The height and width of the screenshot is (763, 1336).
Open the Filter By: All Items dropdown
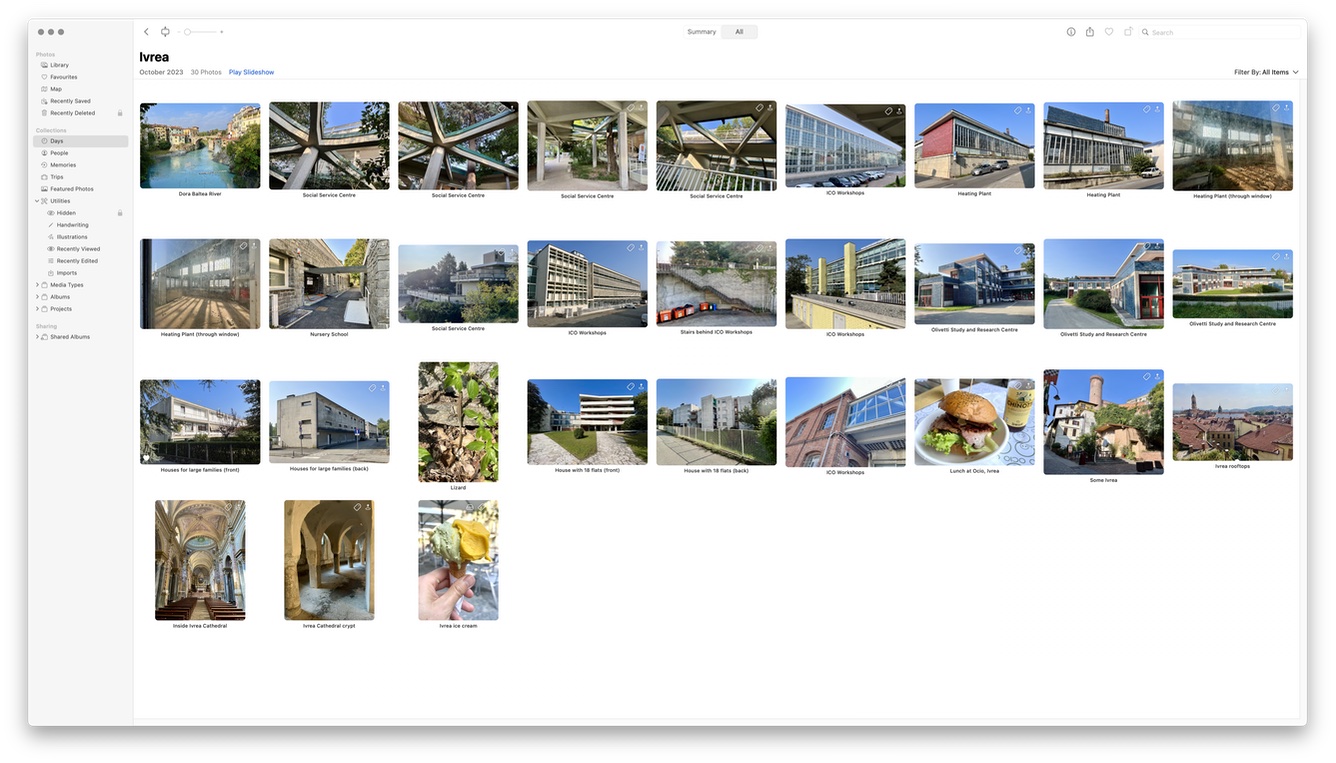click(x=1266, y=72)
